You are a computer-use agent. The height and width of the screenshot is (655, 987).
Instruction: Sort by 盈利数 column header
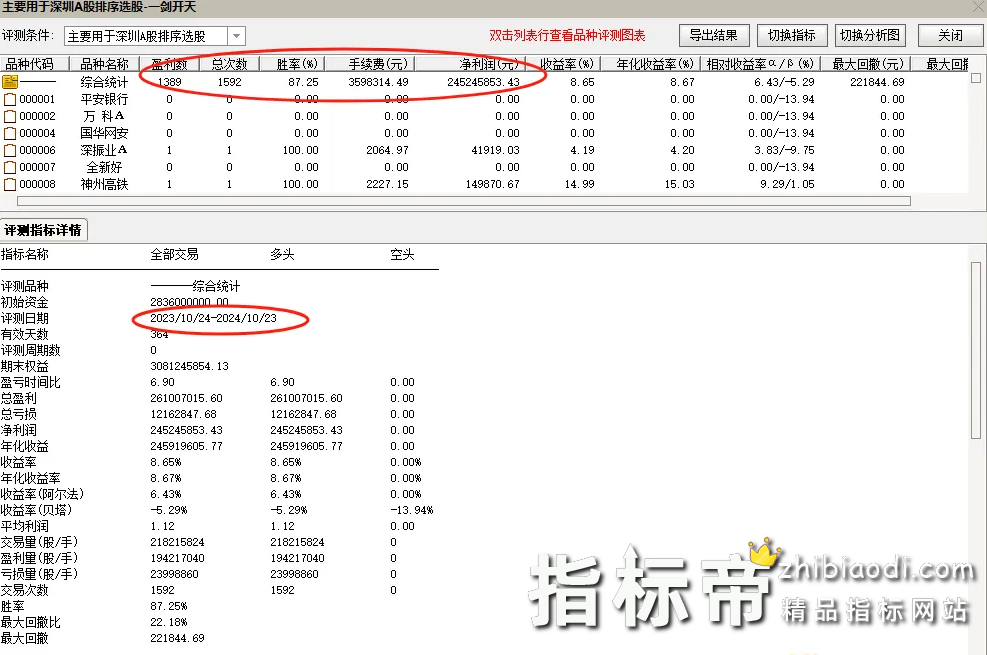170,64
